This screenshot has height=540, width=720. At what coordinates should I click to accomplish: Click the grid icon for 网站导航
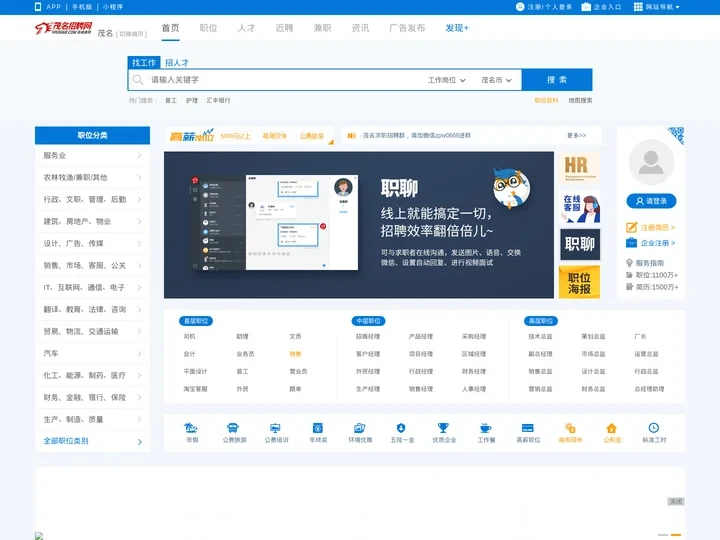[638, 7]
